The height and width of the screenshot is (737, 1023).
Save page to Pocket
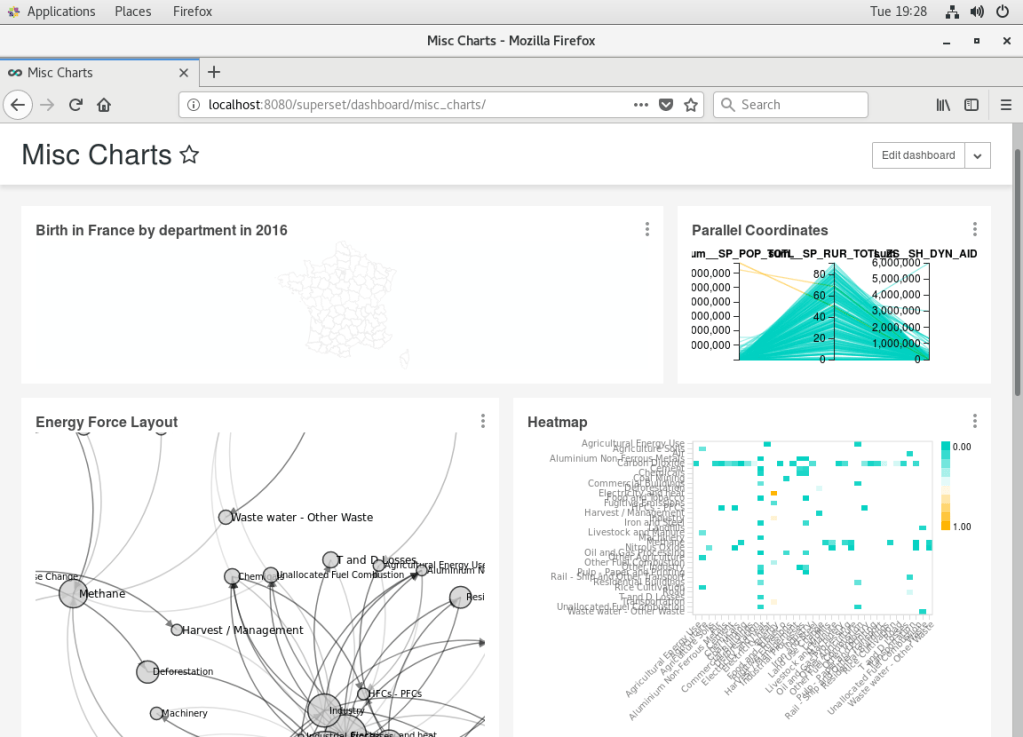(665, 105)
